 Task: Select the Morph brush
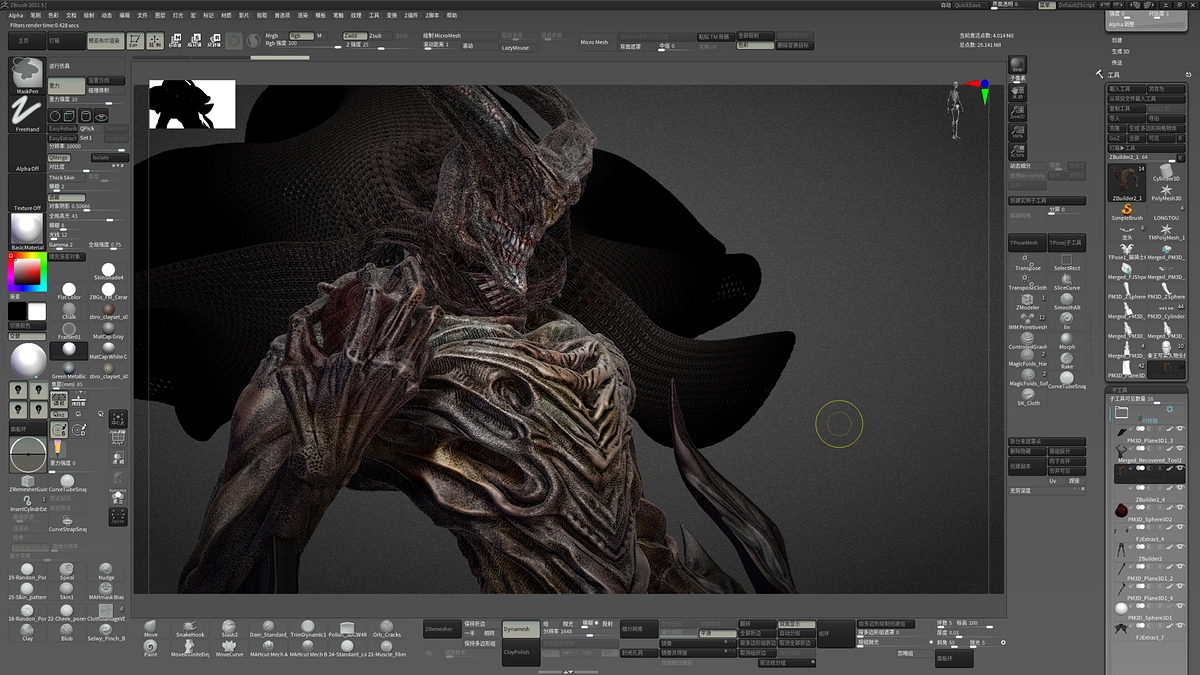[1067, 340]
